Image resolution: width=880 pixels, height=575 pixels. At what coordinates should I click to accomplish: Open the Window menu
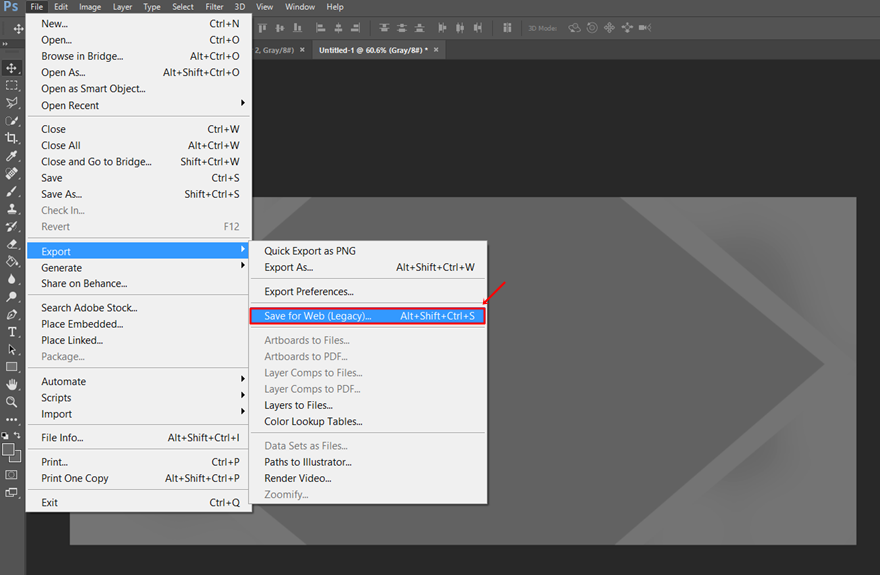click(x=300, y=7)
